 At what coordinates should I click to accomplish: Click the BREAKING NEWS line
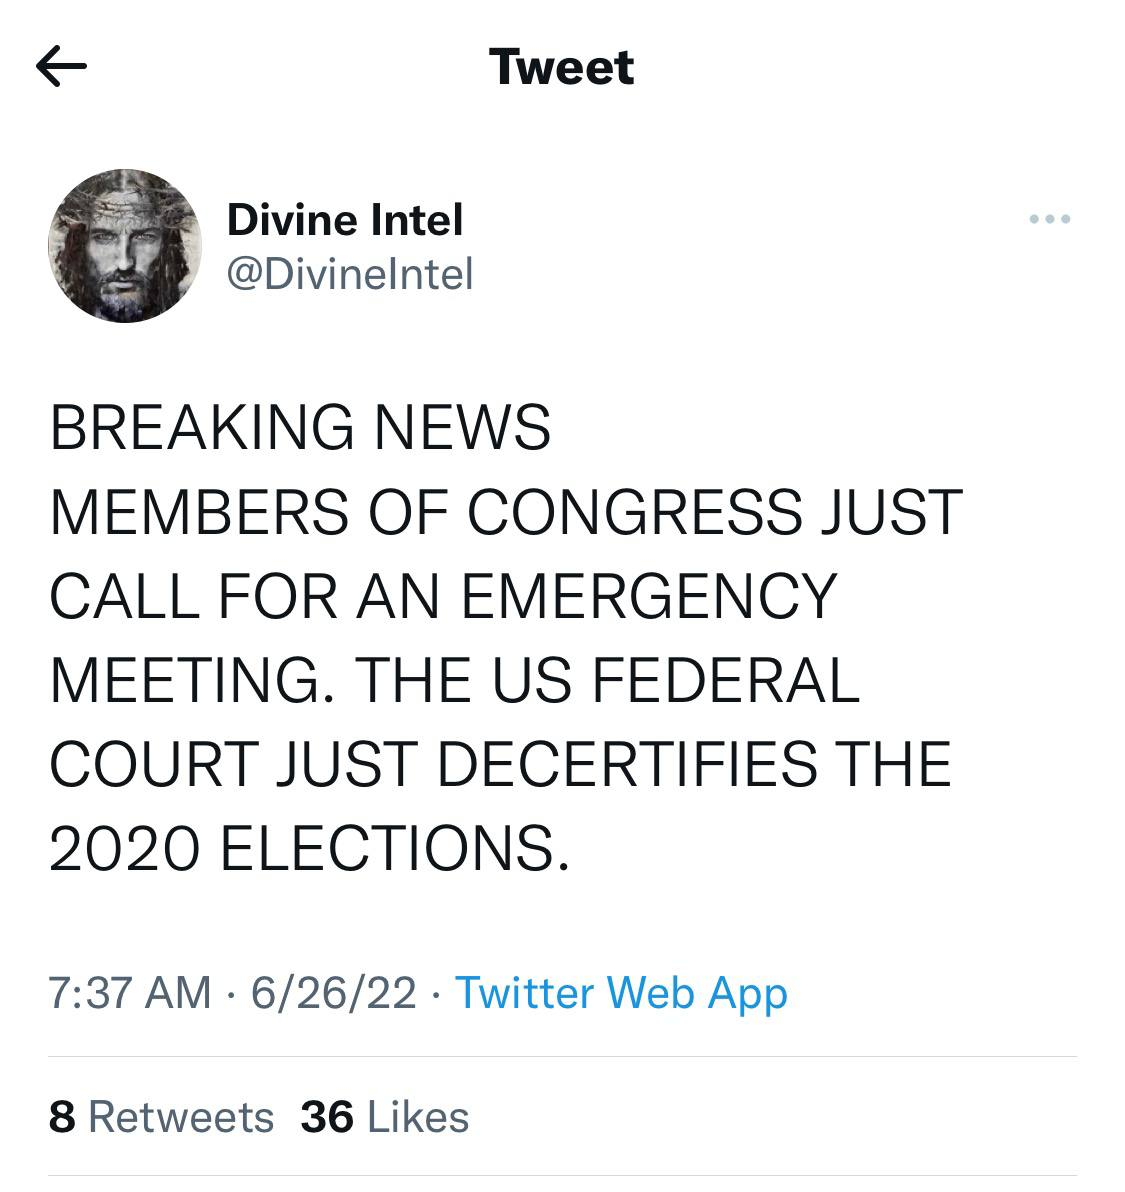(300, 427)
